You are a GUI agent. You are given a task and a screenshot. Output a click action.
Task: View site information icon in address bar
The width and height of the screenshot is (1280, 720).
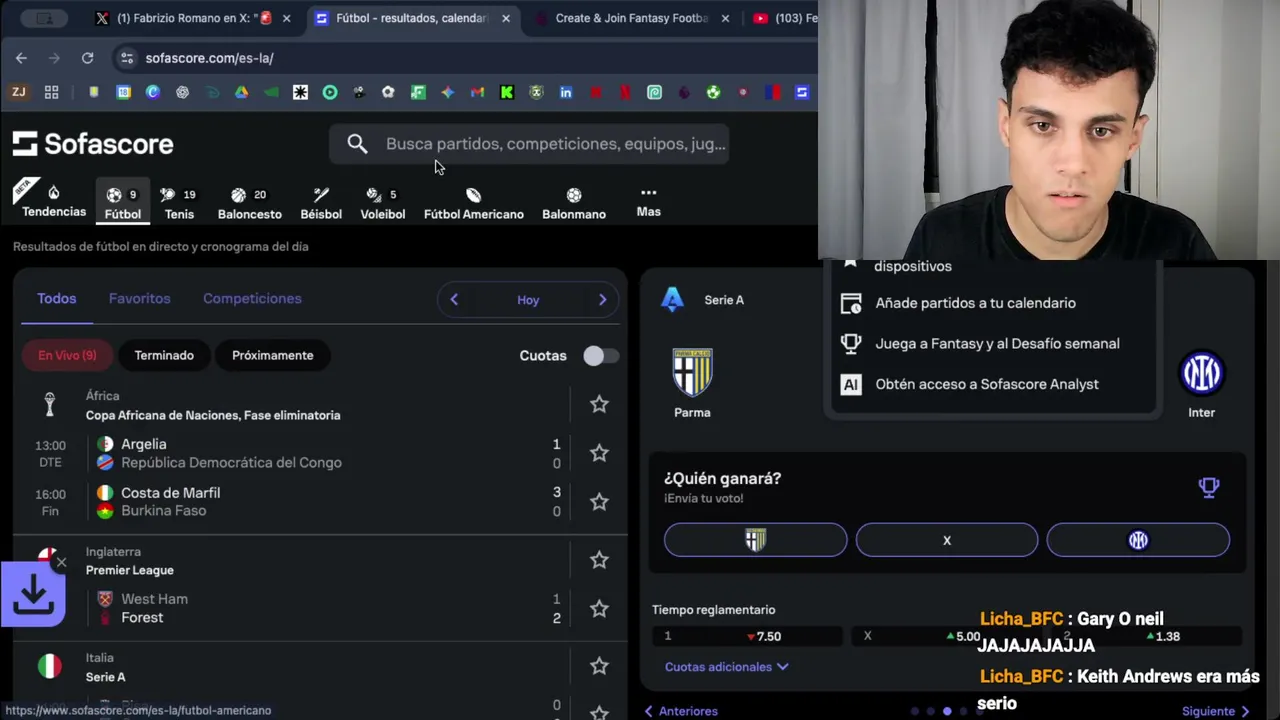pos(127,58)
